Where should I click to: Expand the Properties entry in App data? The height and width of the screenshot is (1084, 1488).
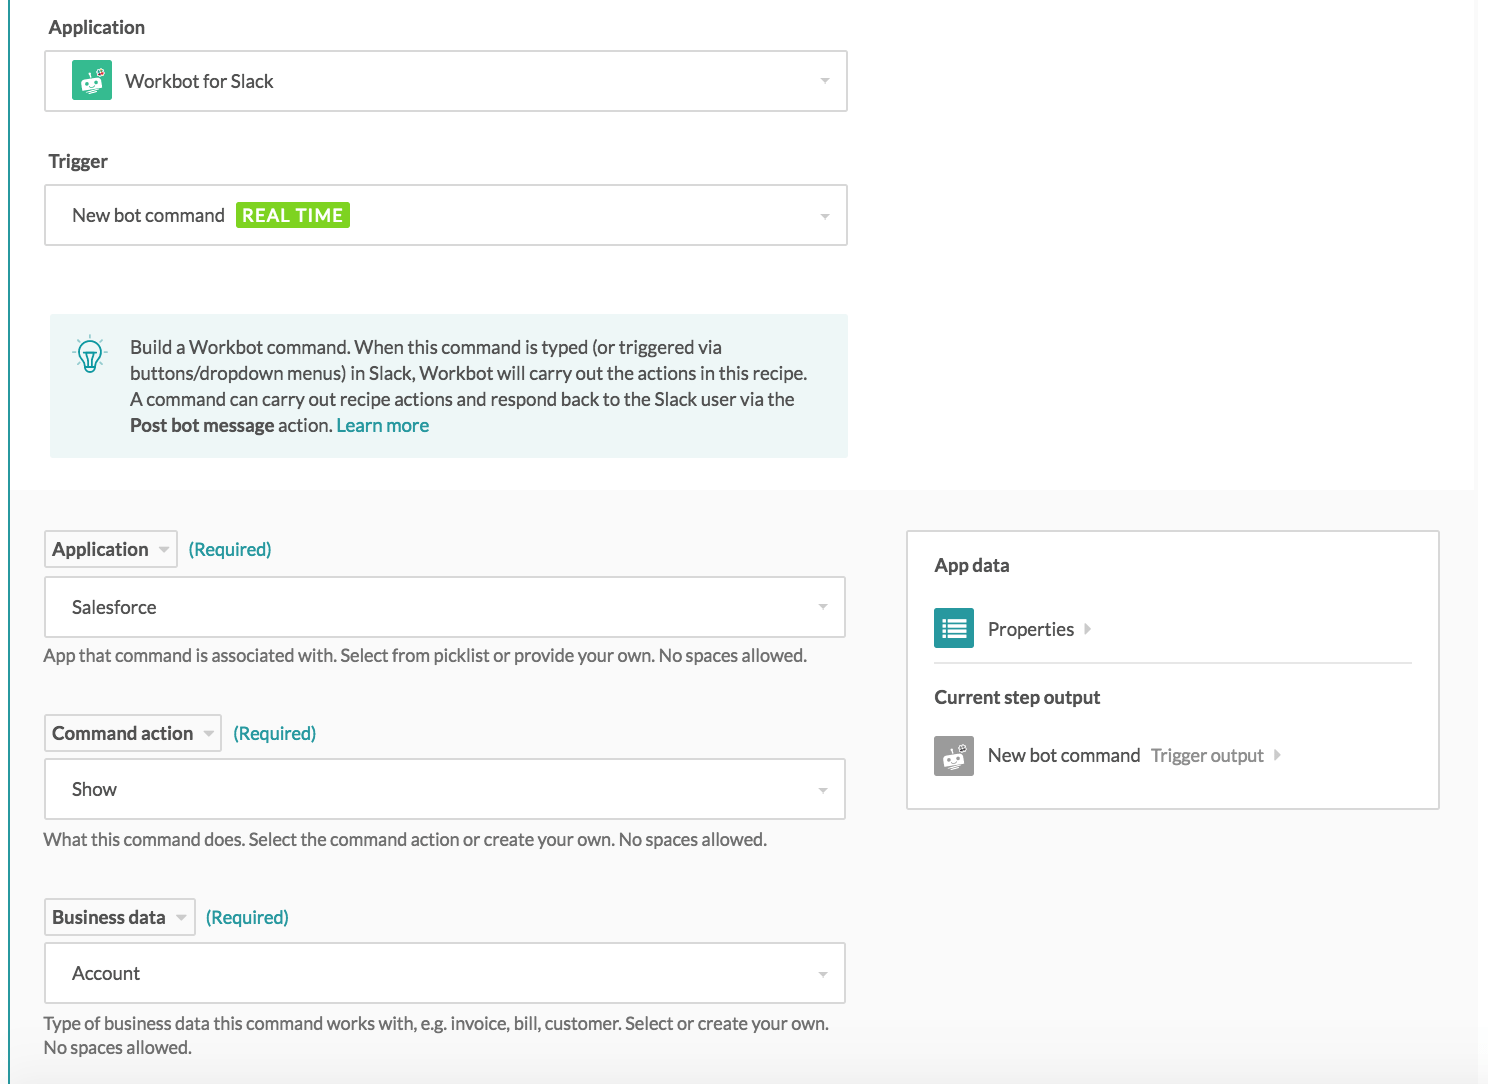coord(1086,629)
